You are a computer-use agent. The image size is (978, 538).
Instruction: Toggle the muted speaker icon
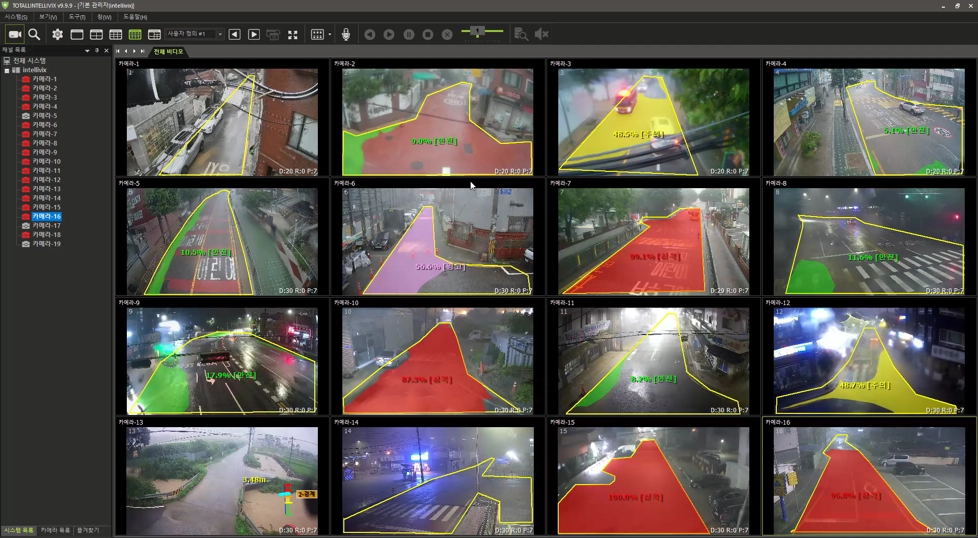click(541, 34)
